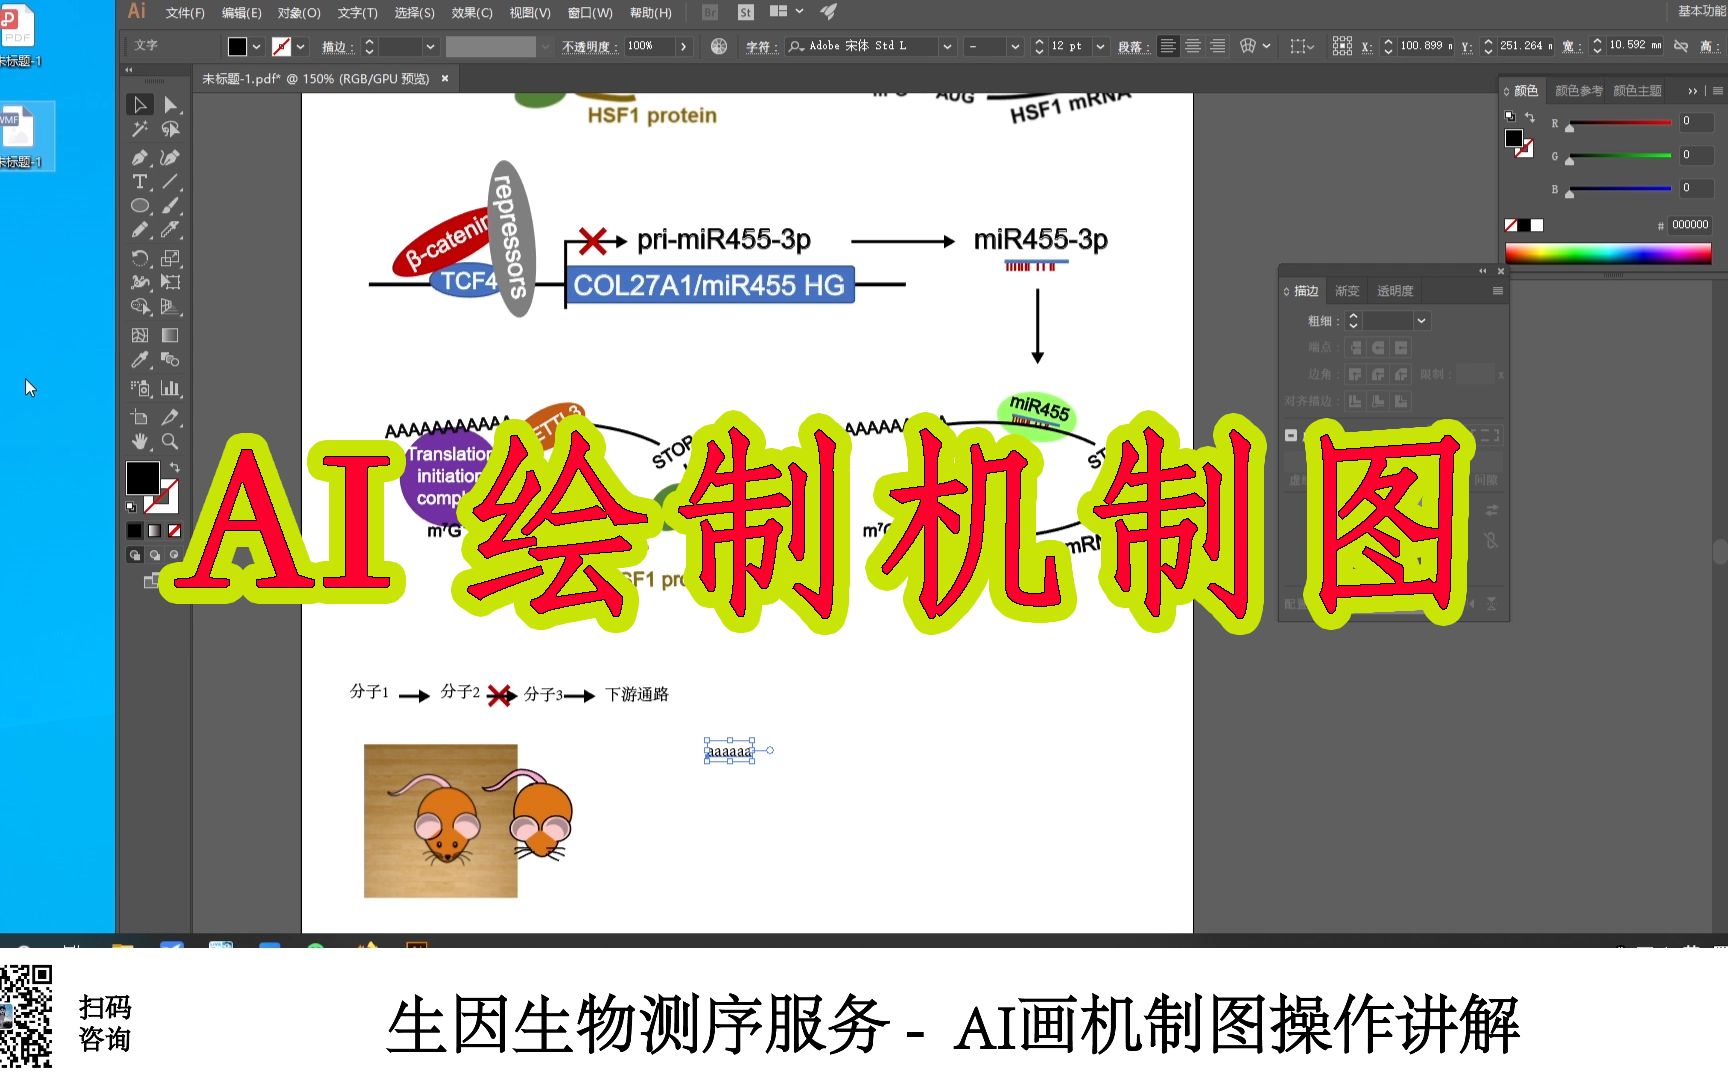Open the 对象(O) menu
The height and width of the screenshot is (1080, 1728).
(299, 13)
